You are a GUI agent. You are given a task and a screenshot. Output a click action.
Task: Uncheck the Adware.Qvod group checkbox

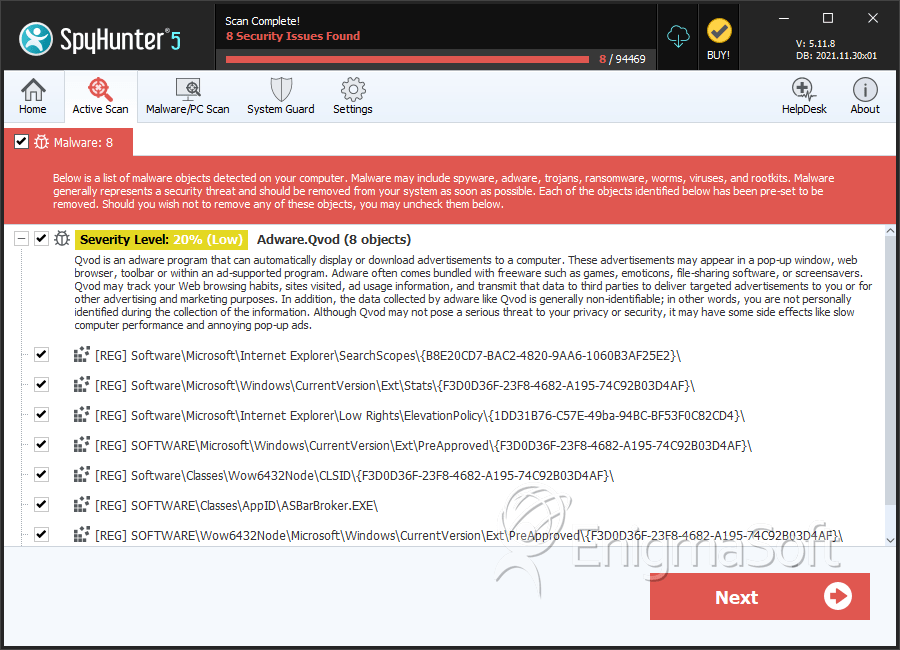pyautogui.click(x=41, y=238)
